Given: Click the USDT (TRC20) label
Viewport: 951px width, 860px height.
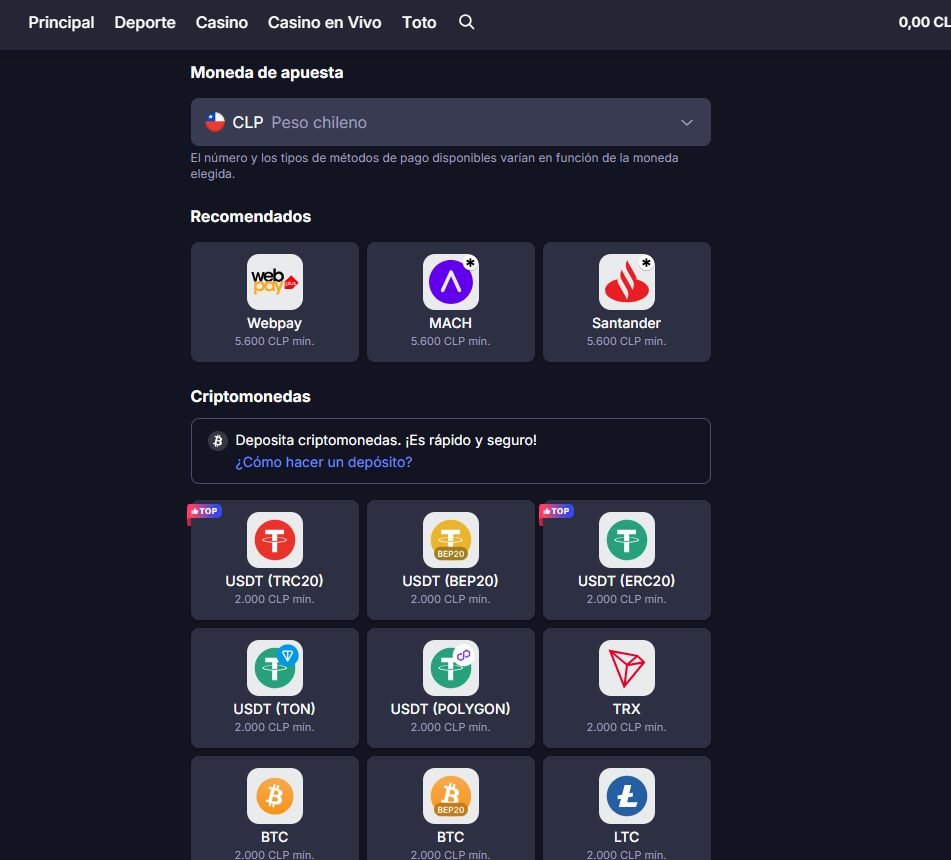Looking at the screenshot, I should [274, 581].
